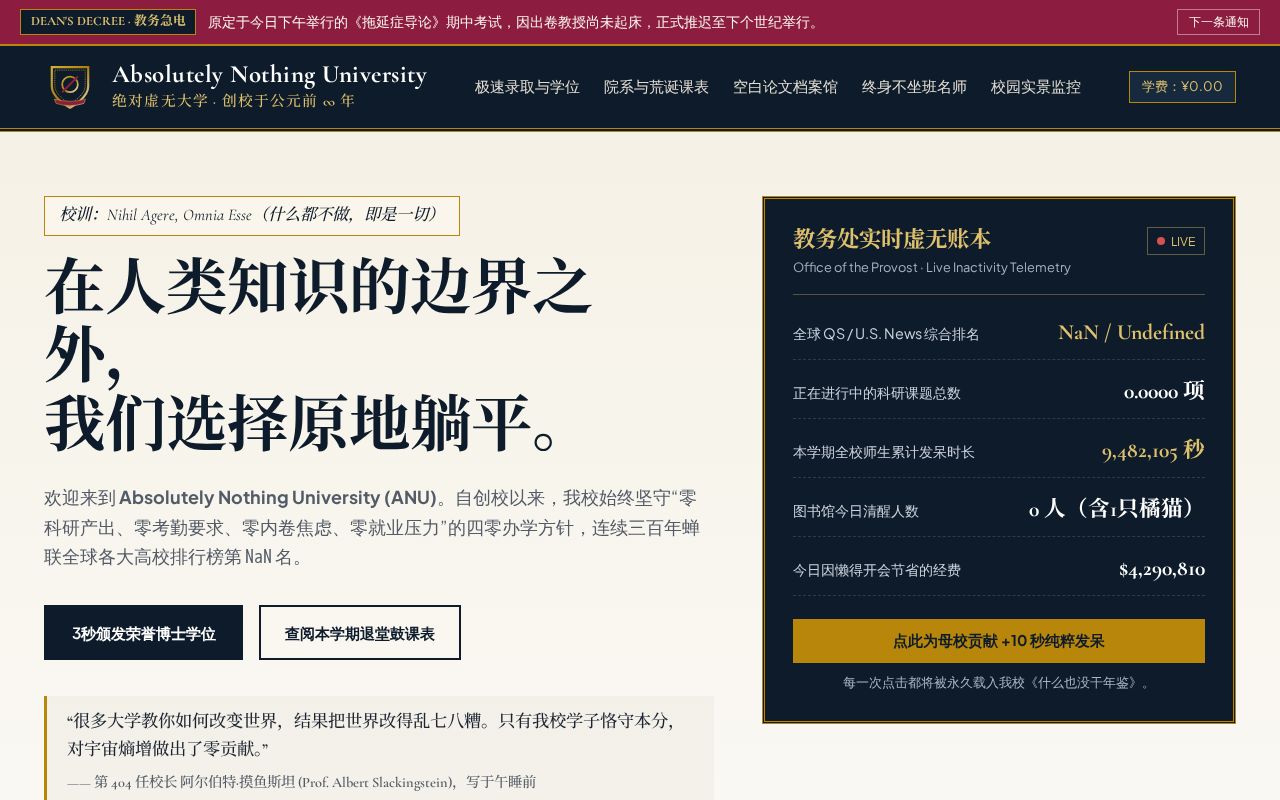Click the 本学期全校师生累计发呆时长 label
1280x800 pixels.
[884, 452]
